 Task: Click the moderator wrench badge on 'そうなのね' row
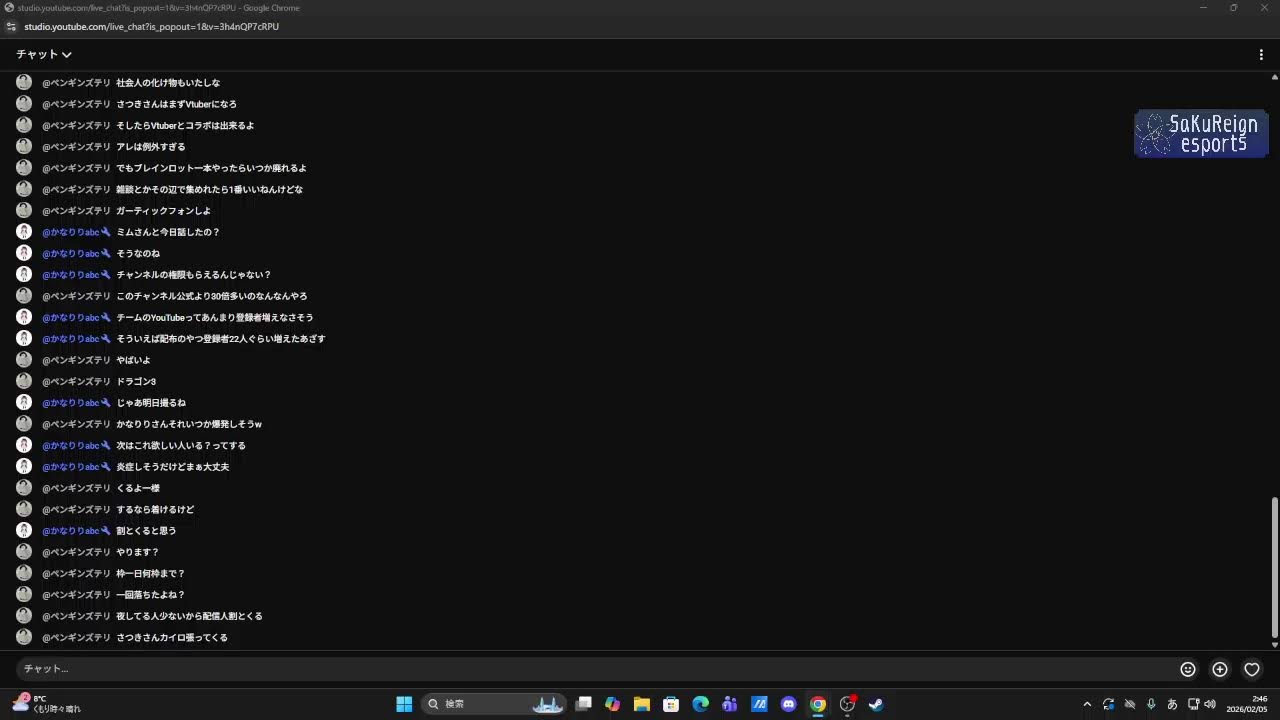(106, 253)
